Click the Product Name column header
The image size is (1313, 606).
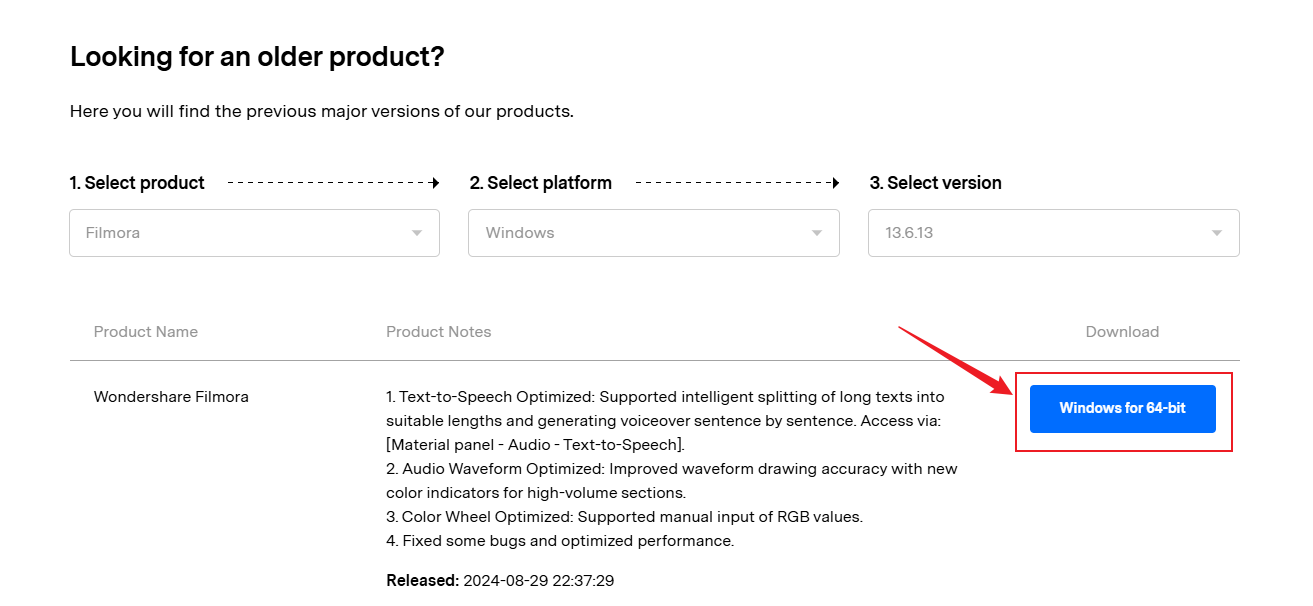pyautogui.click(x=146, y=332)
